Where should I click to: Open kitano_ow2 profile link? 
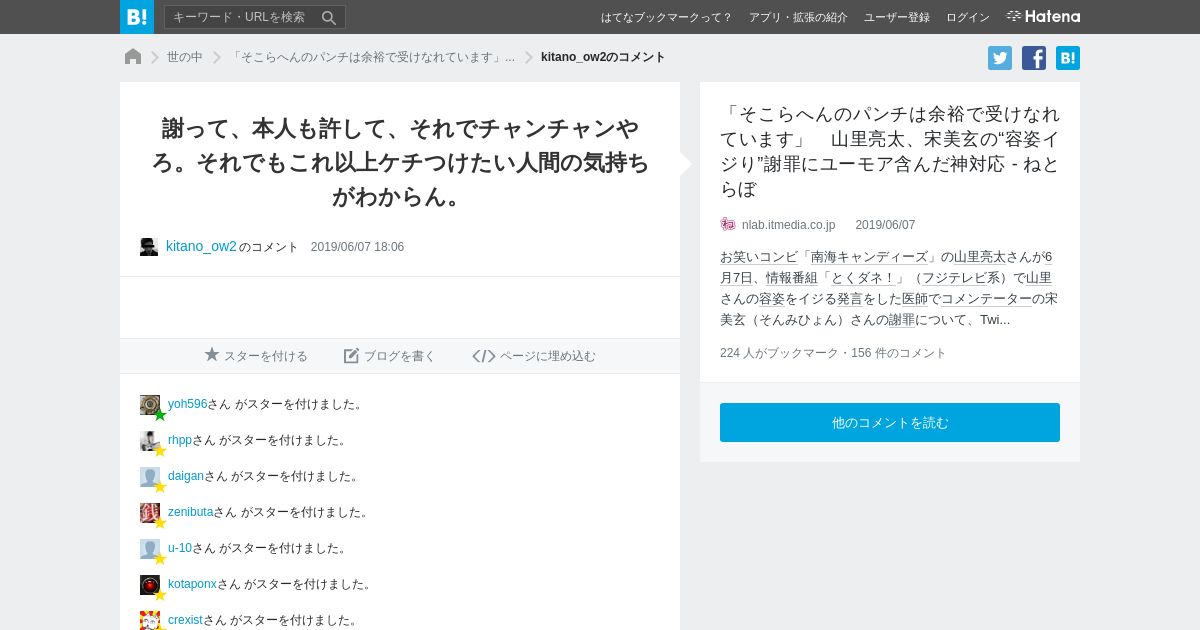pos(201,246)
